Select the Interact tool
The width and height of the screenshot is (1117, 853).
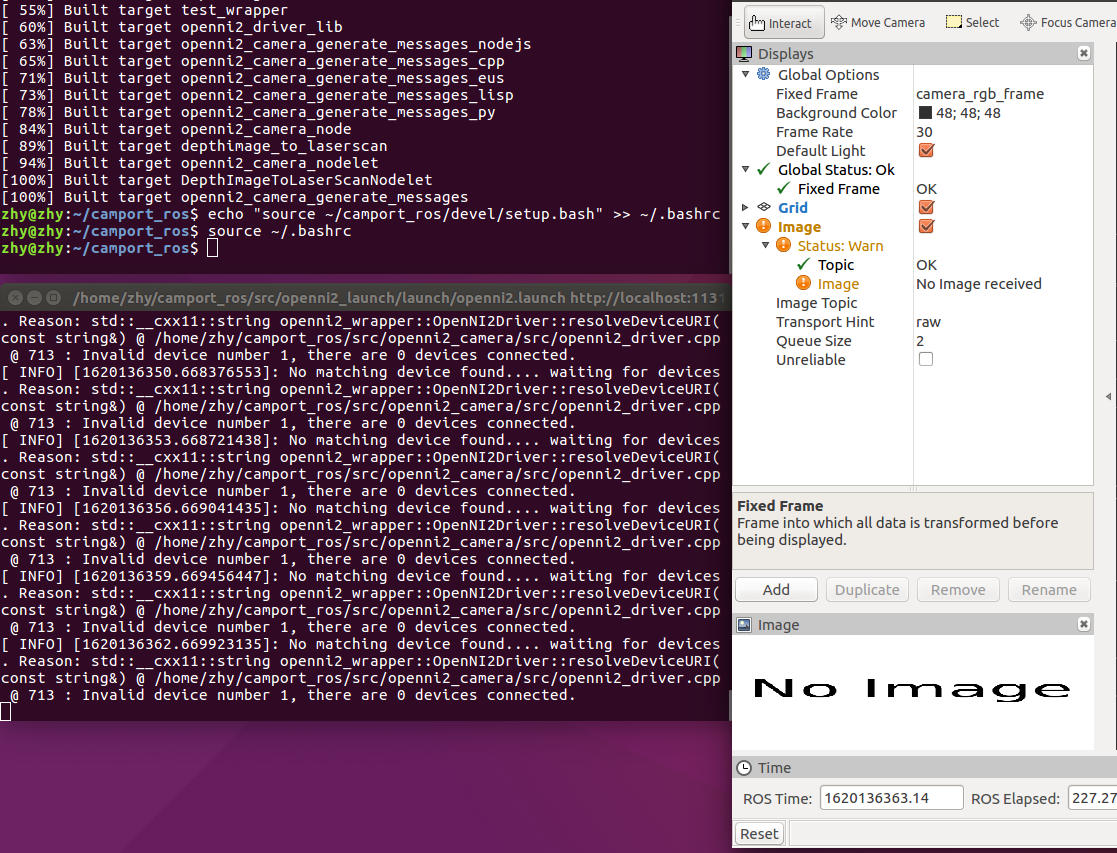click(x=784, y=22)
